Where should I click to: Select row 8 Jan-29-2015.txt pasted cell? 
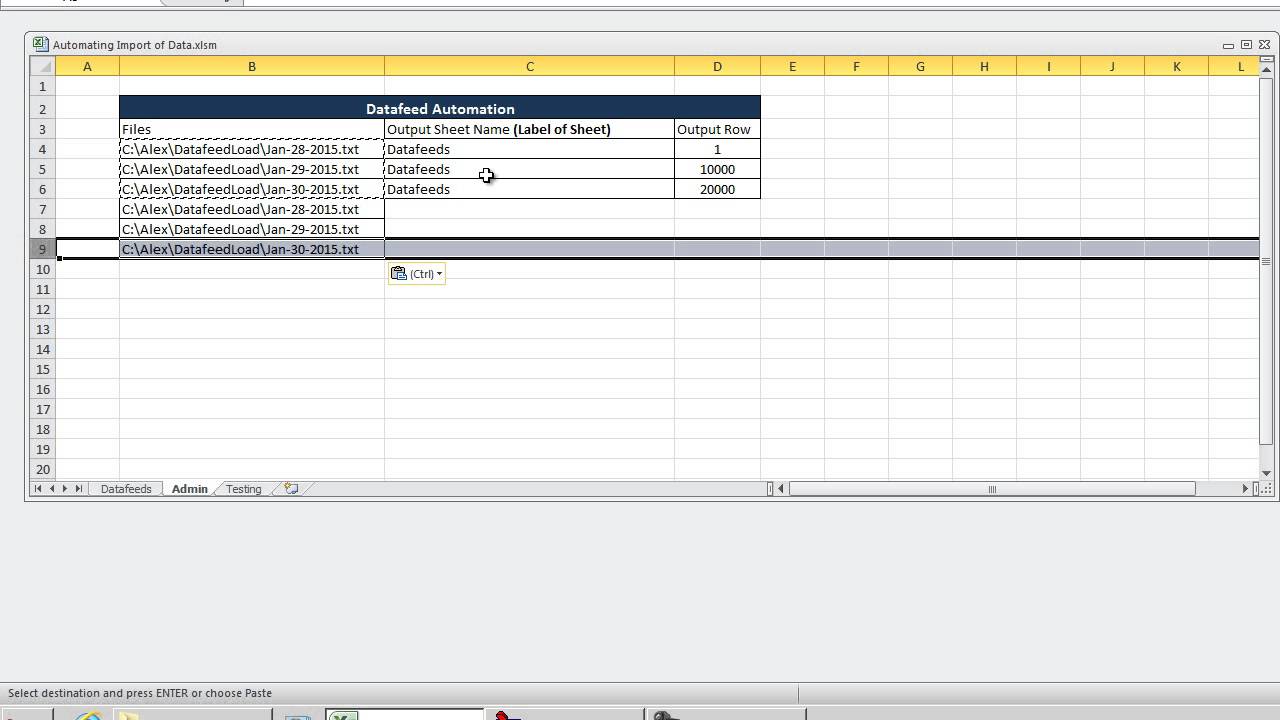point(251,229)
